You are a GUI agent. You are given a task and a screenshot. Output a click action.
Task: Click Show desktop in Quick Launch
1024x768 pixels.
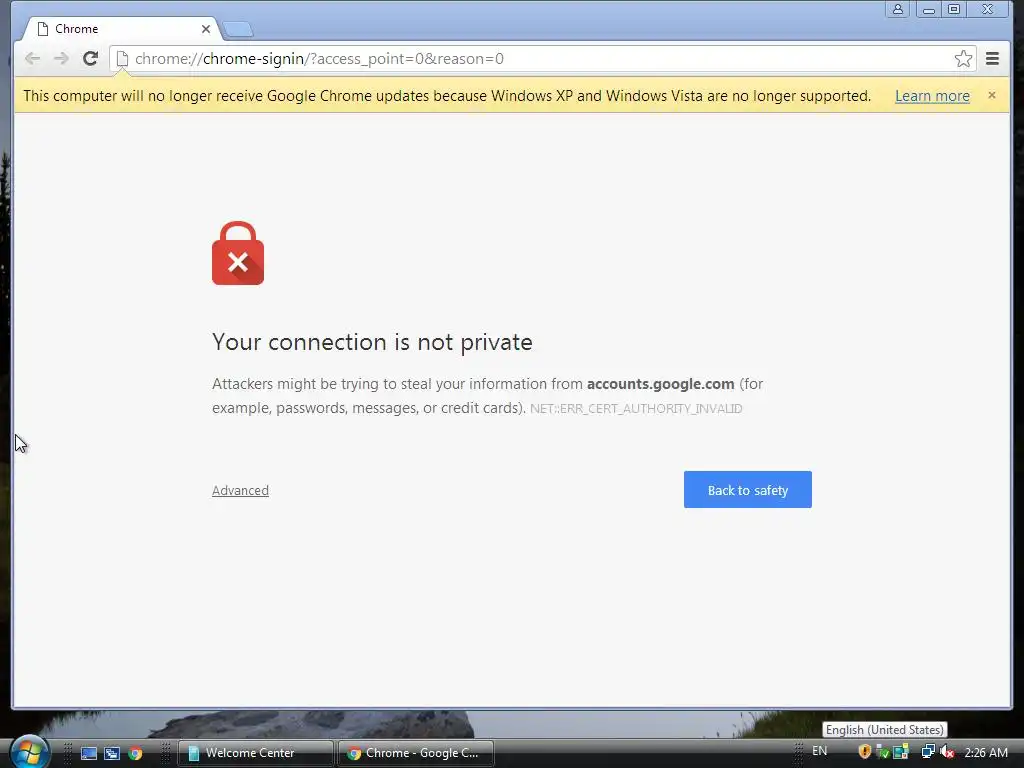(89, 753)
